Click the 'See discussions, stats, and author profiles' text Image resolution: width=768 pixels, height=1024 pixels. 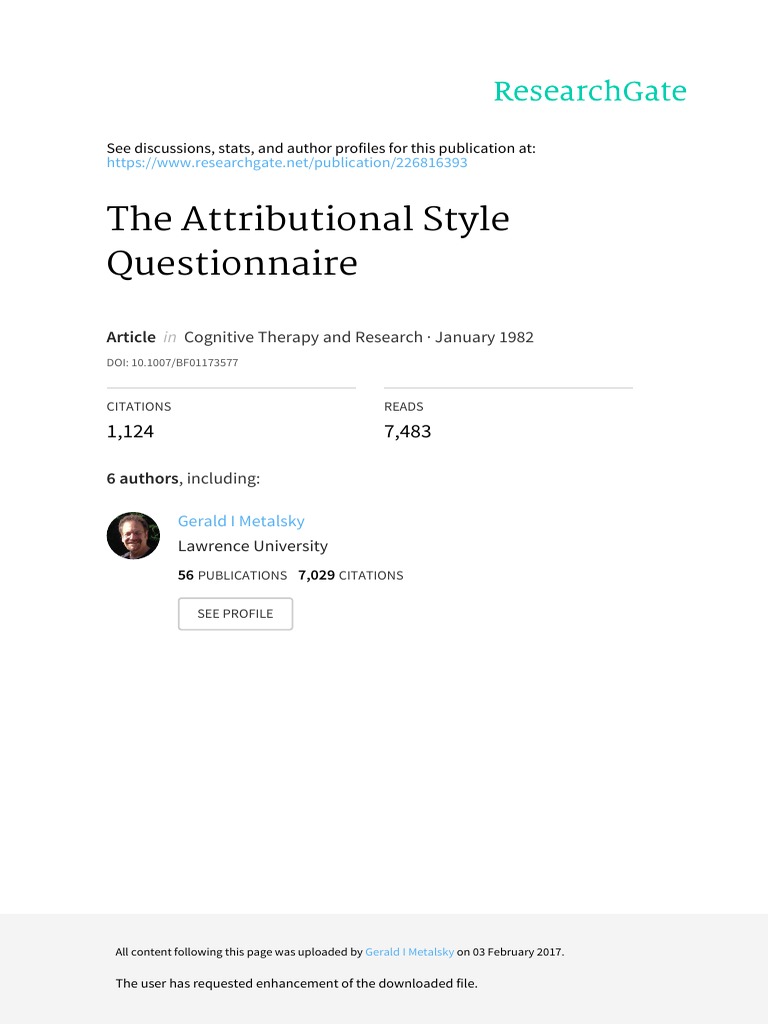pos(321,148)
